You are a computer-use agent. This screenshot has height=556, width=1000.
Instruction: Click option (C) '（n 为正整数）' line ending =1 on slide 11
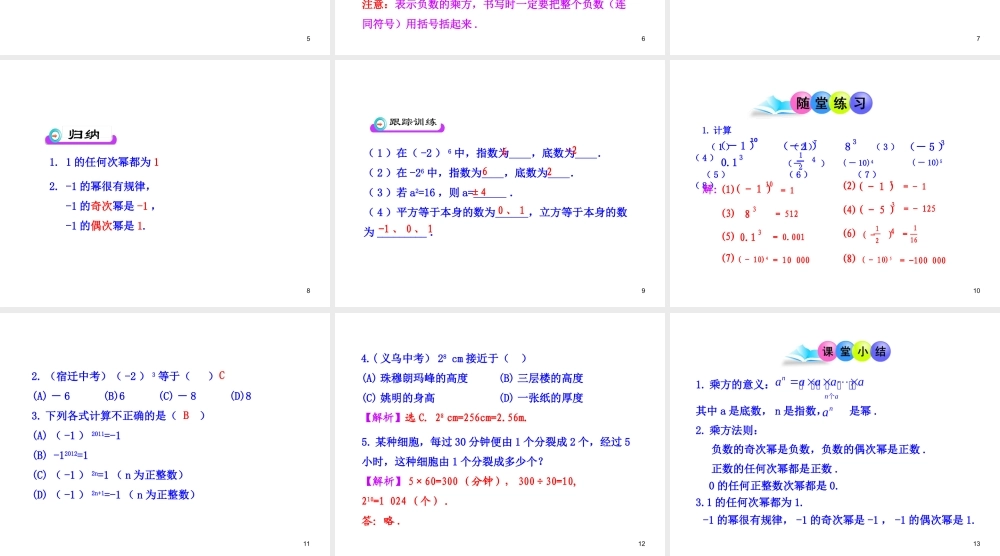coord(108,475)
